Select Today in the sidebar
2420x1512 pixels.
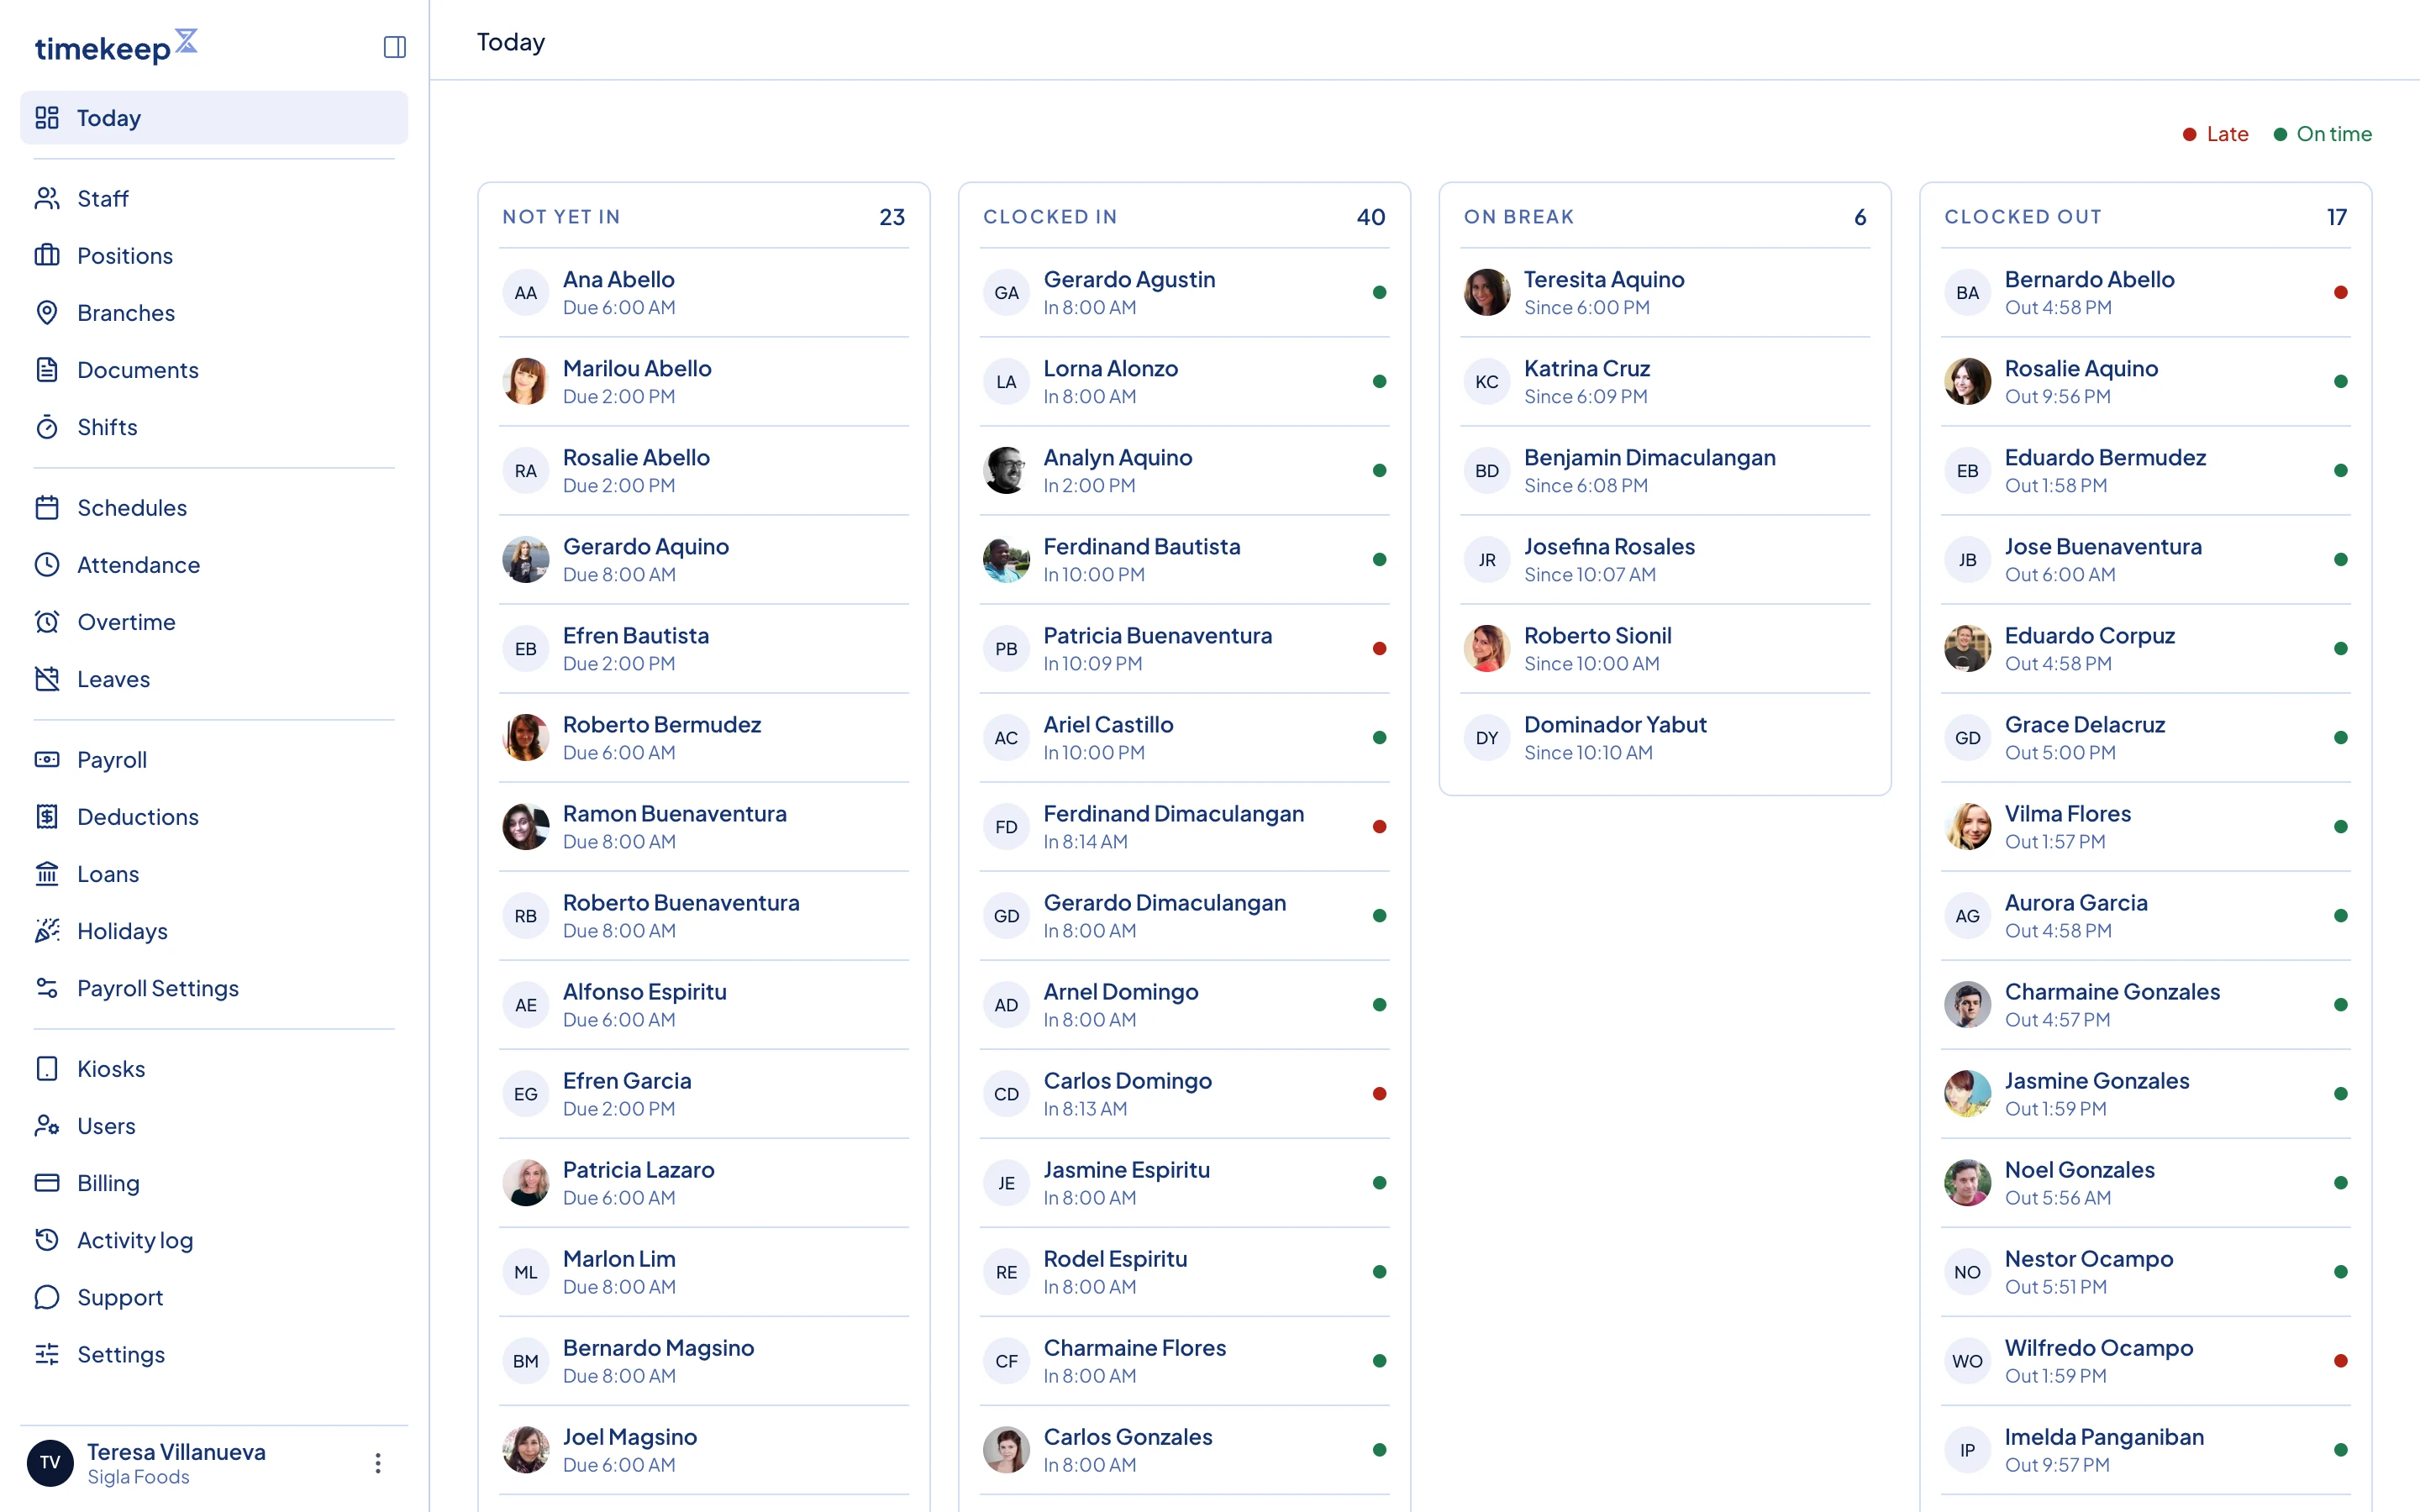214,118
